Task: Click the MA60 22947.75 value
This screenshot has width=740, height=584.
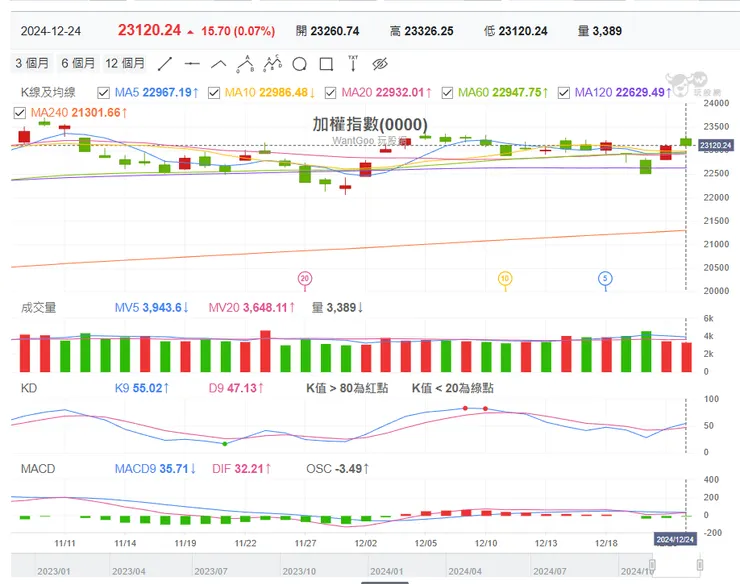Action: tap(504, 93)
